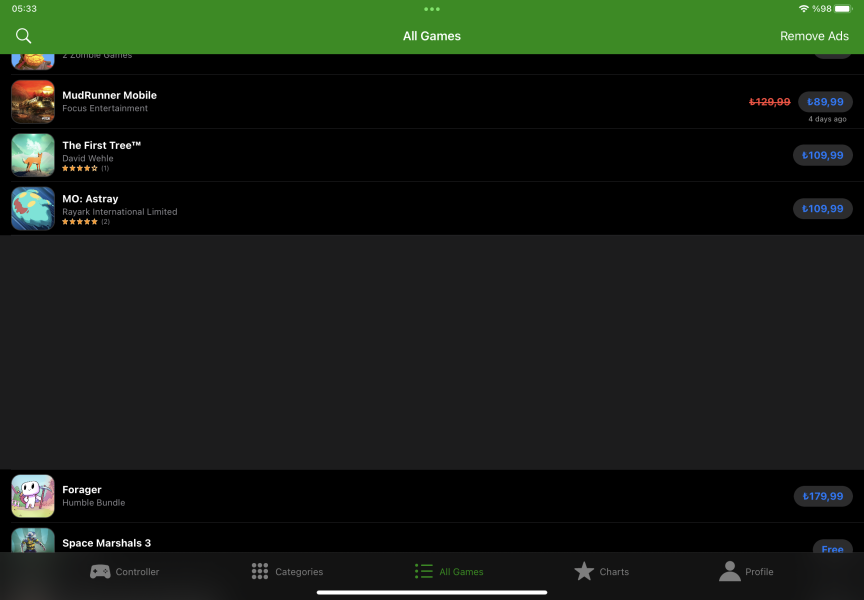Viewport: 864px width, 600px height.
Task: Switch to the Charts tab
Action: coord(601,571)
